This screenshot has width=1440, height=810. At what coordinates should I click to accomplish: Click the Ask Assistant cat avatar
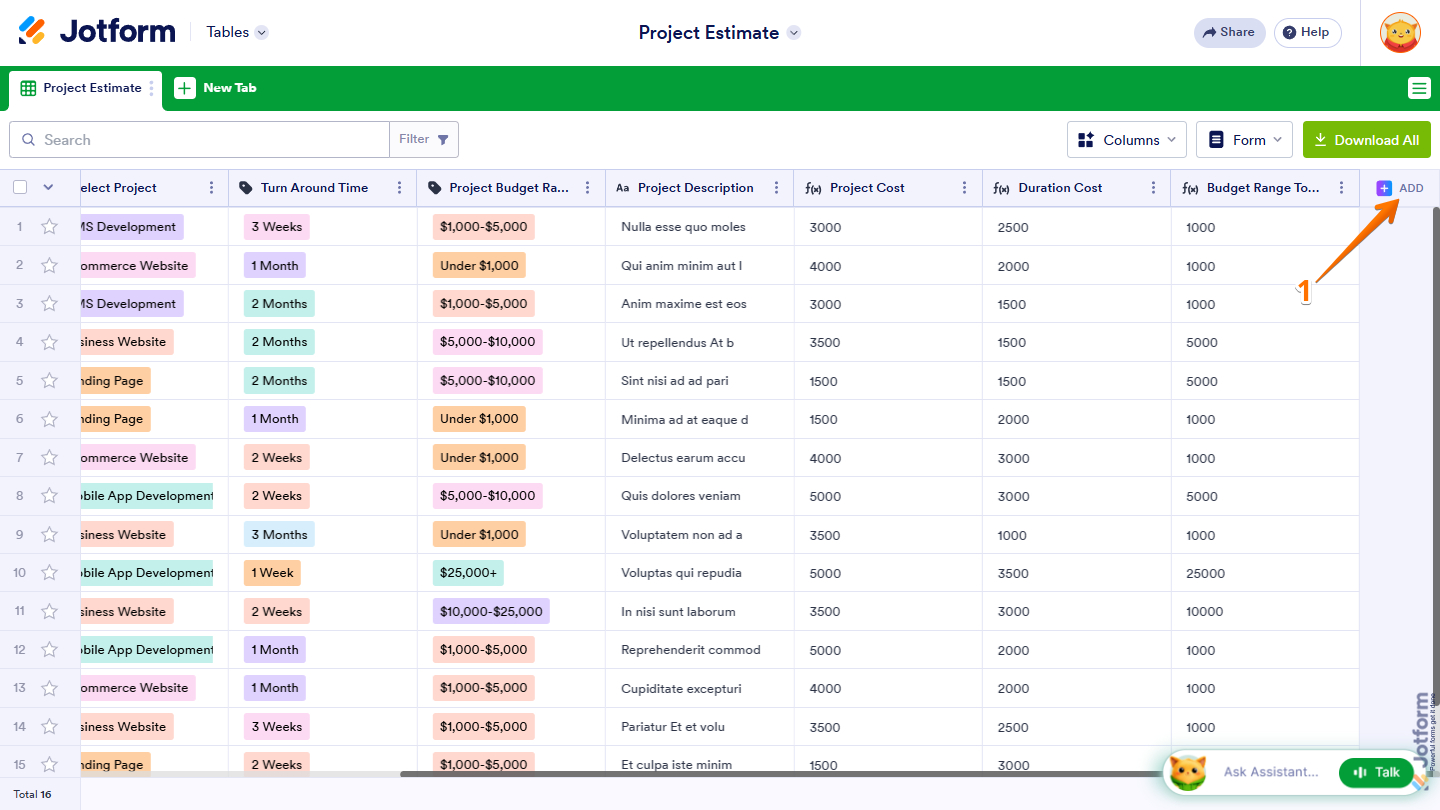click(x=1187, y=772)
